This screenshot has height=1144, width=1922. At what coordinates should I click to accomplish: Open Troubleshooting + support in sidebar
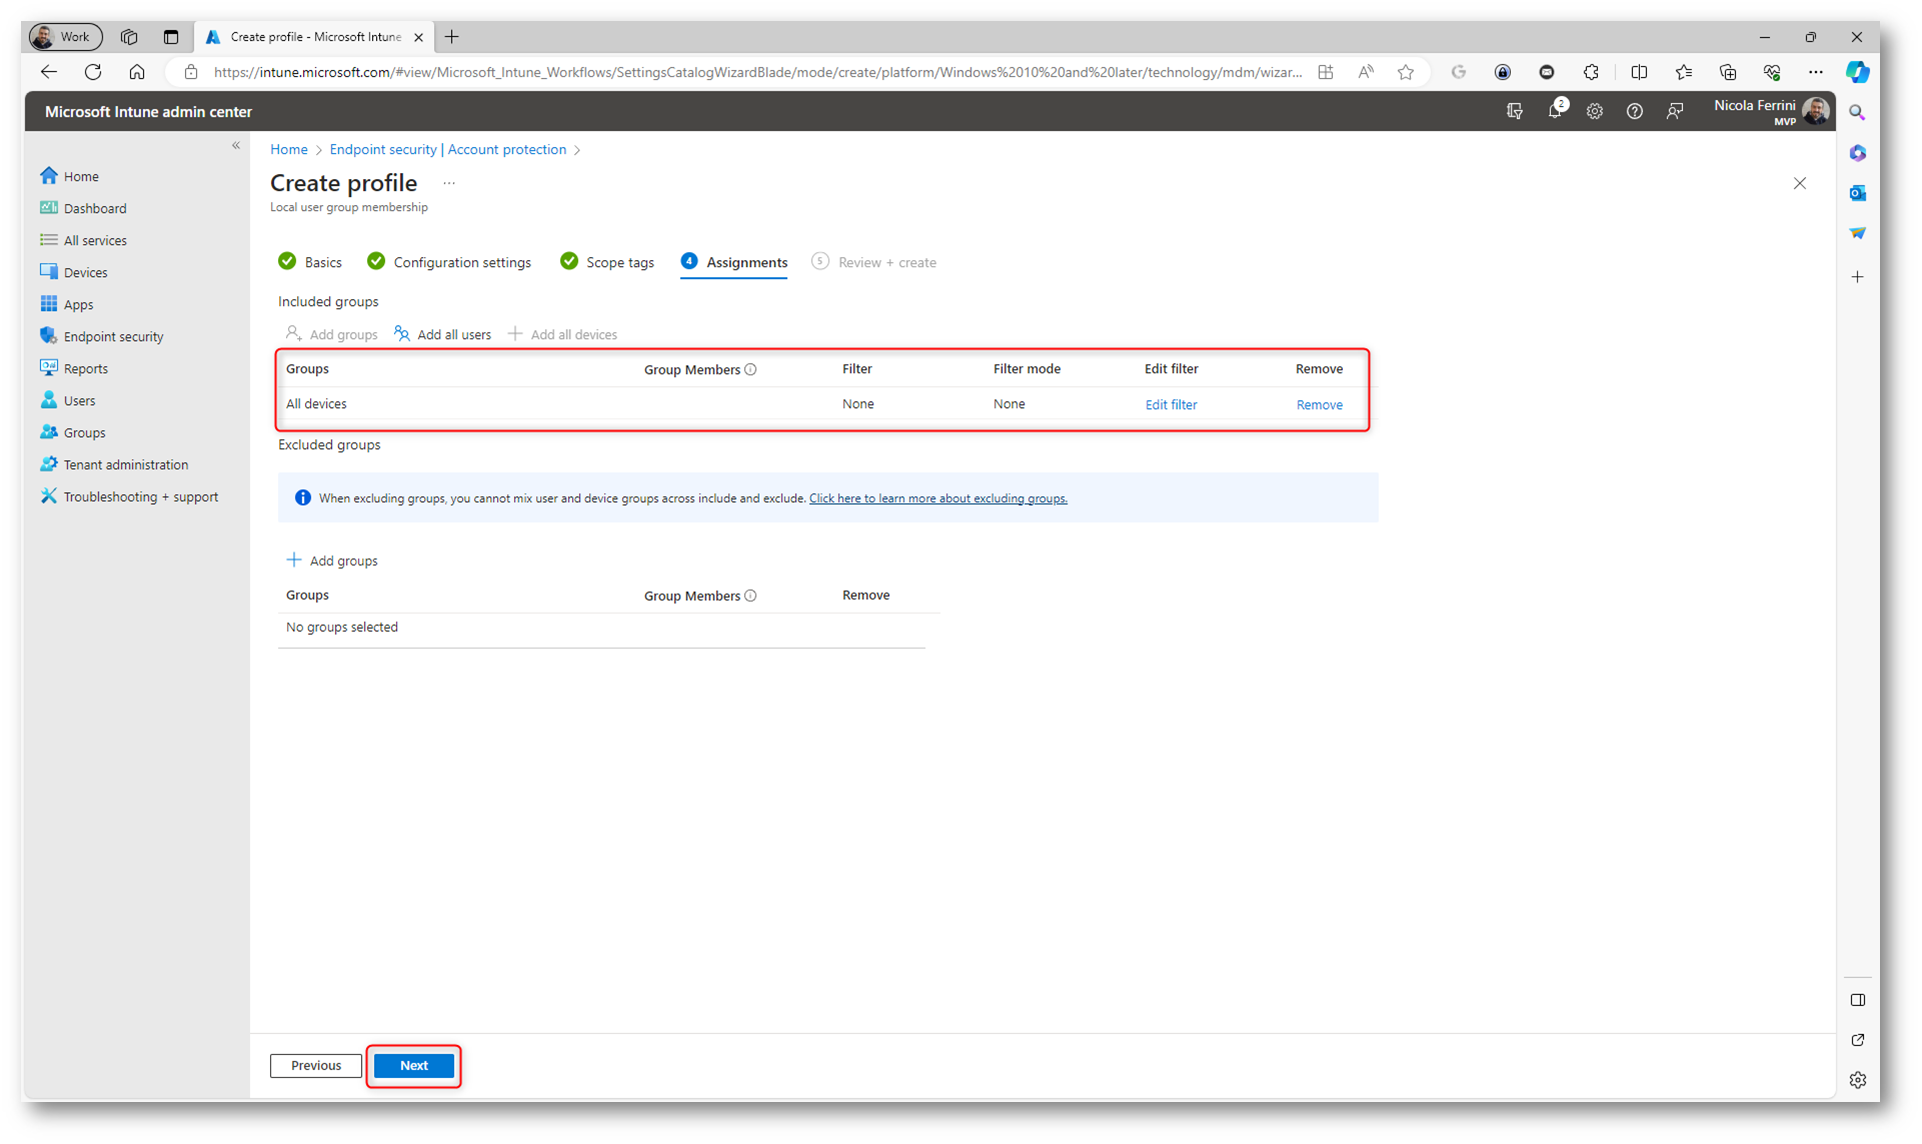140,497
